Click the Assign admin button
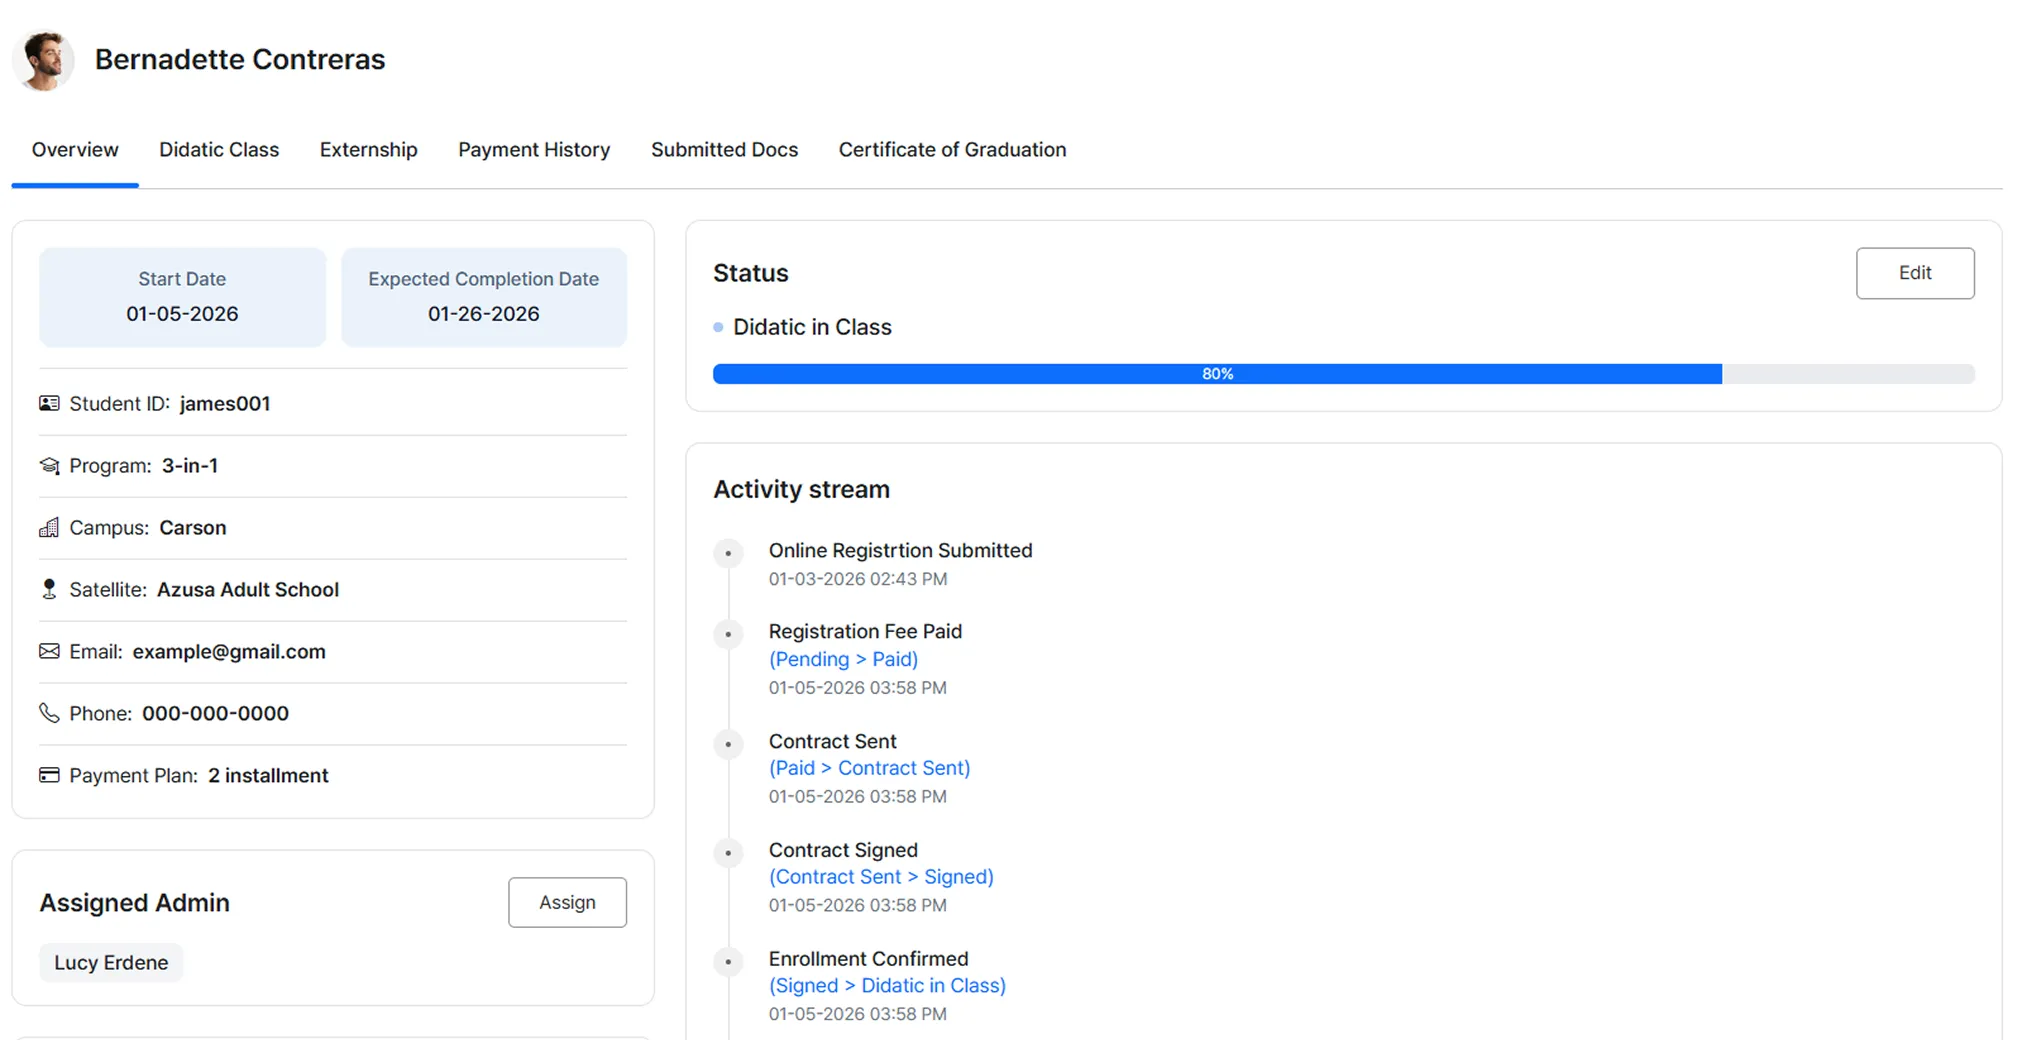The image size is (2027, 1040). 567,902
